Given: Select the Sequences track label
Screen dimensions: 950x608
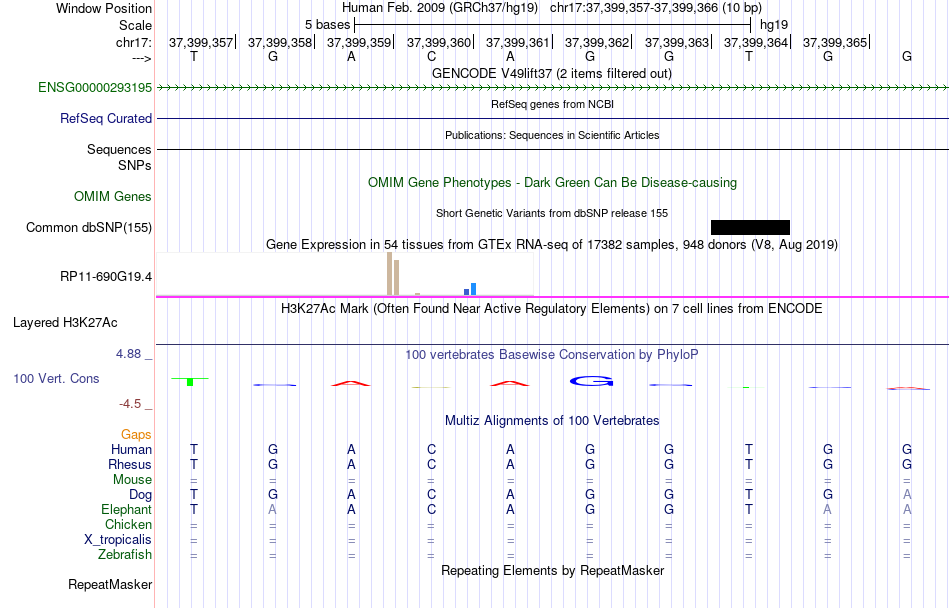Looking at the screenshot, I should pos(119,149).
